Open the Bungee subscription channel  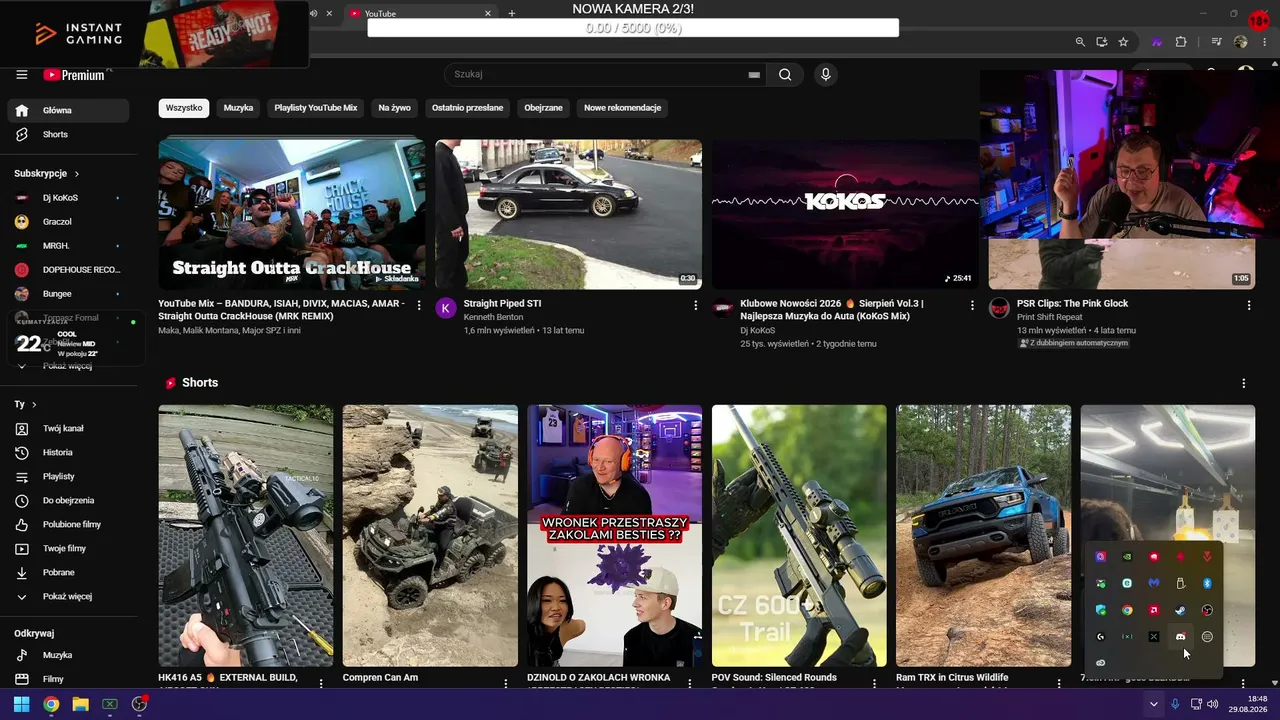pos(68,294)
